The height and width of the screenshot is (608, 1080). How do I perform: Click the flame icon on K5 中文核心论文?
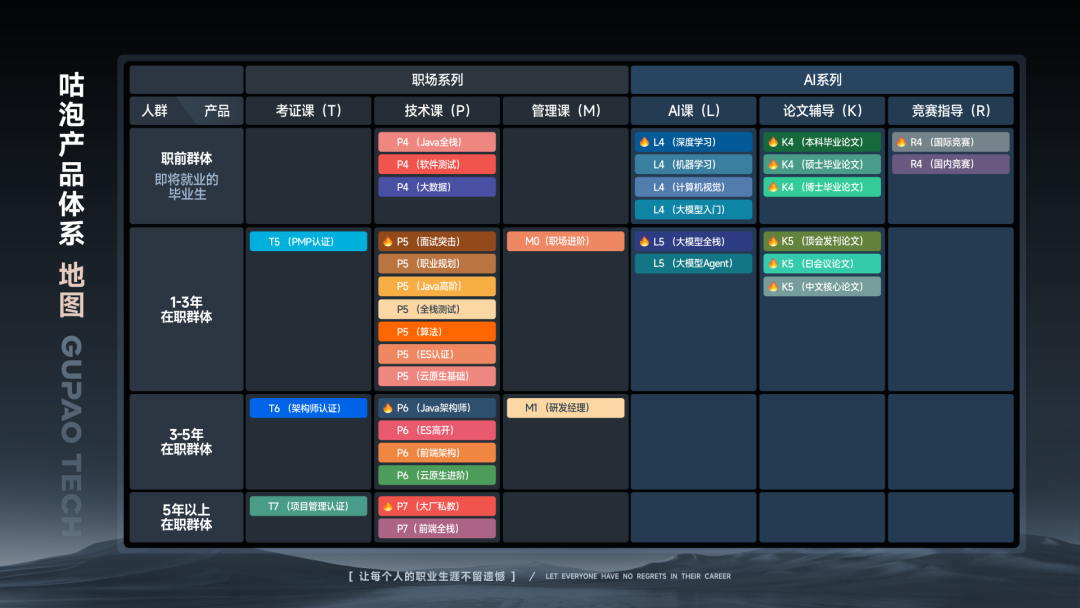click(x=773, y=286)
